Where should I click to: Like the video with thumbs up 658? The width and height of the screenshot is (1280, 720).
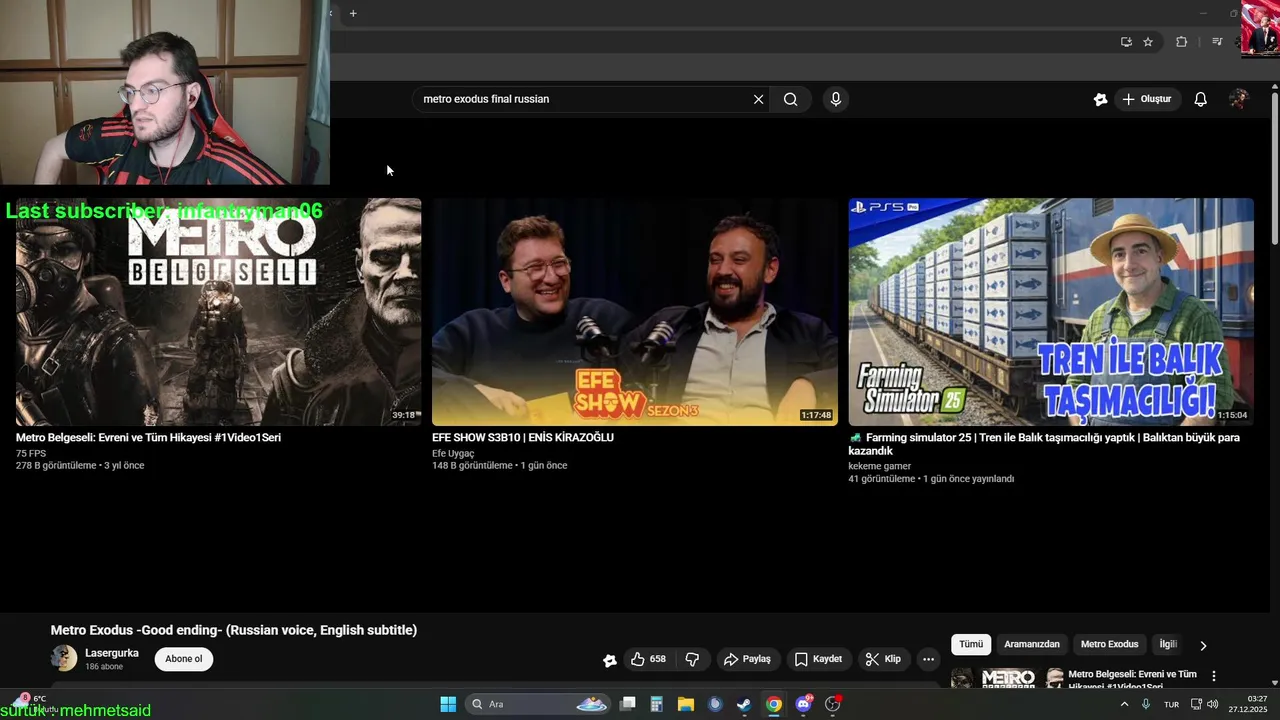pyautogui.click(x=648, y=659)
